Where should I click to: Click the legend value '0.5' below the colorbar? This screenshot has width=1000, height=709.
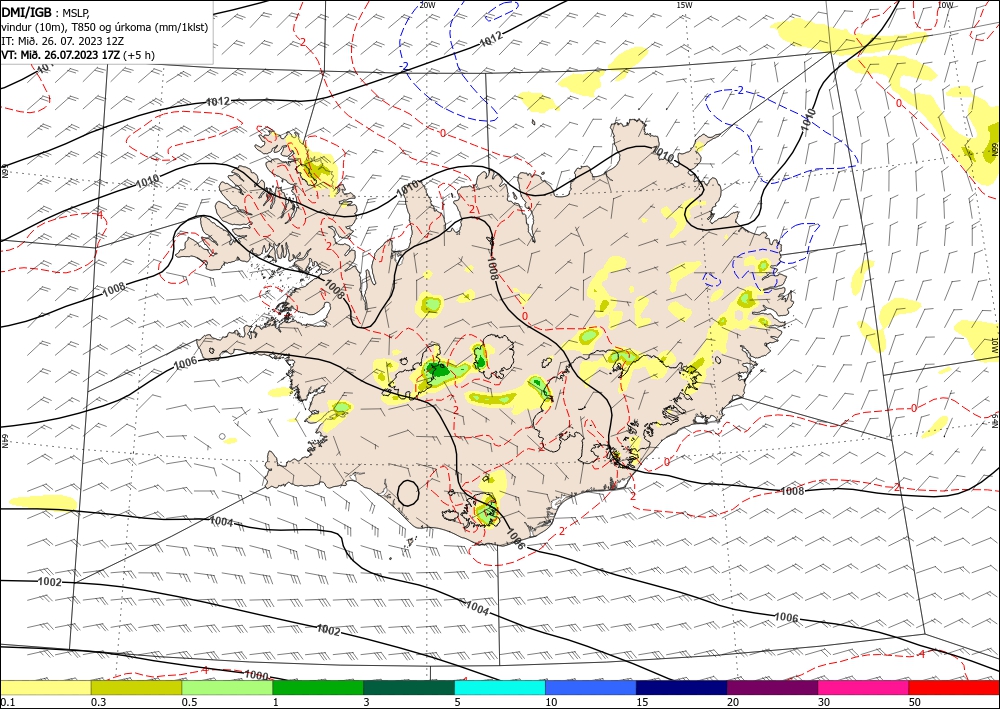(x=189, y=702)
